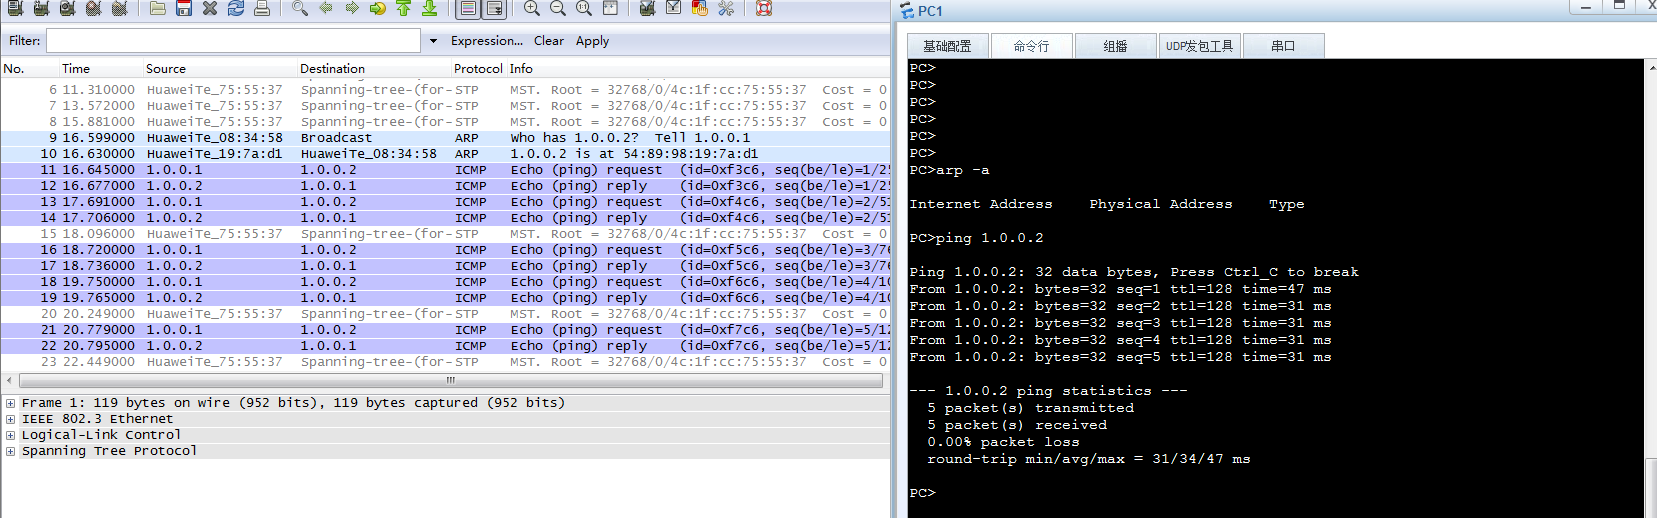This screenshot has width=1657, height=518.
Task: Edit capture filters
Action: point(648,8)
